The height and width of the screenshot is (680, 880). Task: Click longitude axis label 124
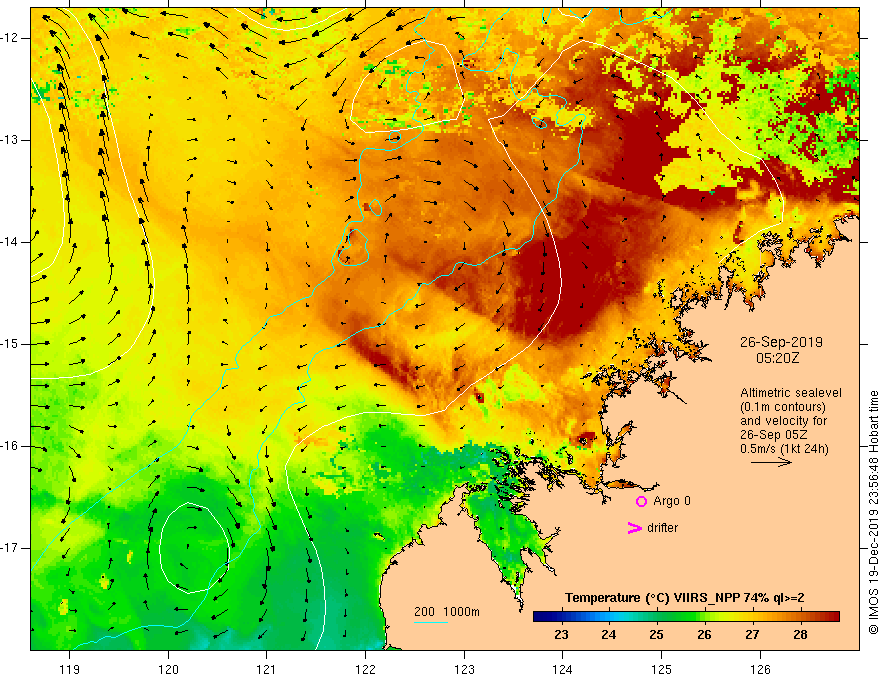pos(563,669)
